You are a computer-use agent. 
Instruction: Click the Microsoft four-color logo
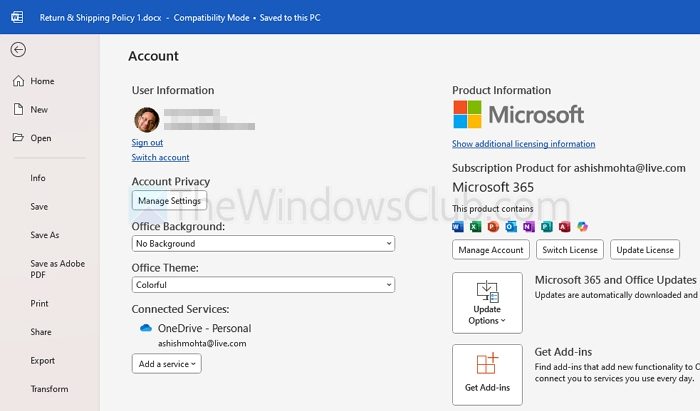(467, 114)
